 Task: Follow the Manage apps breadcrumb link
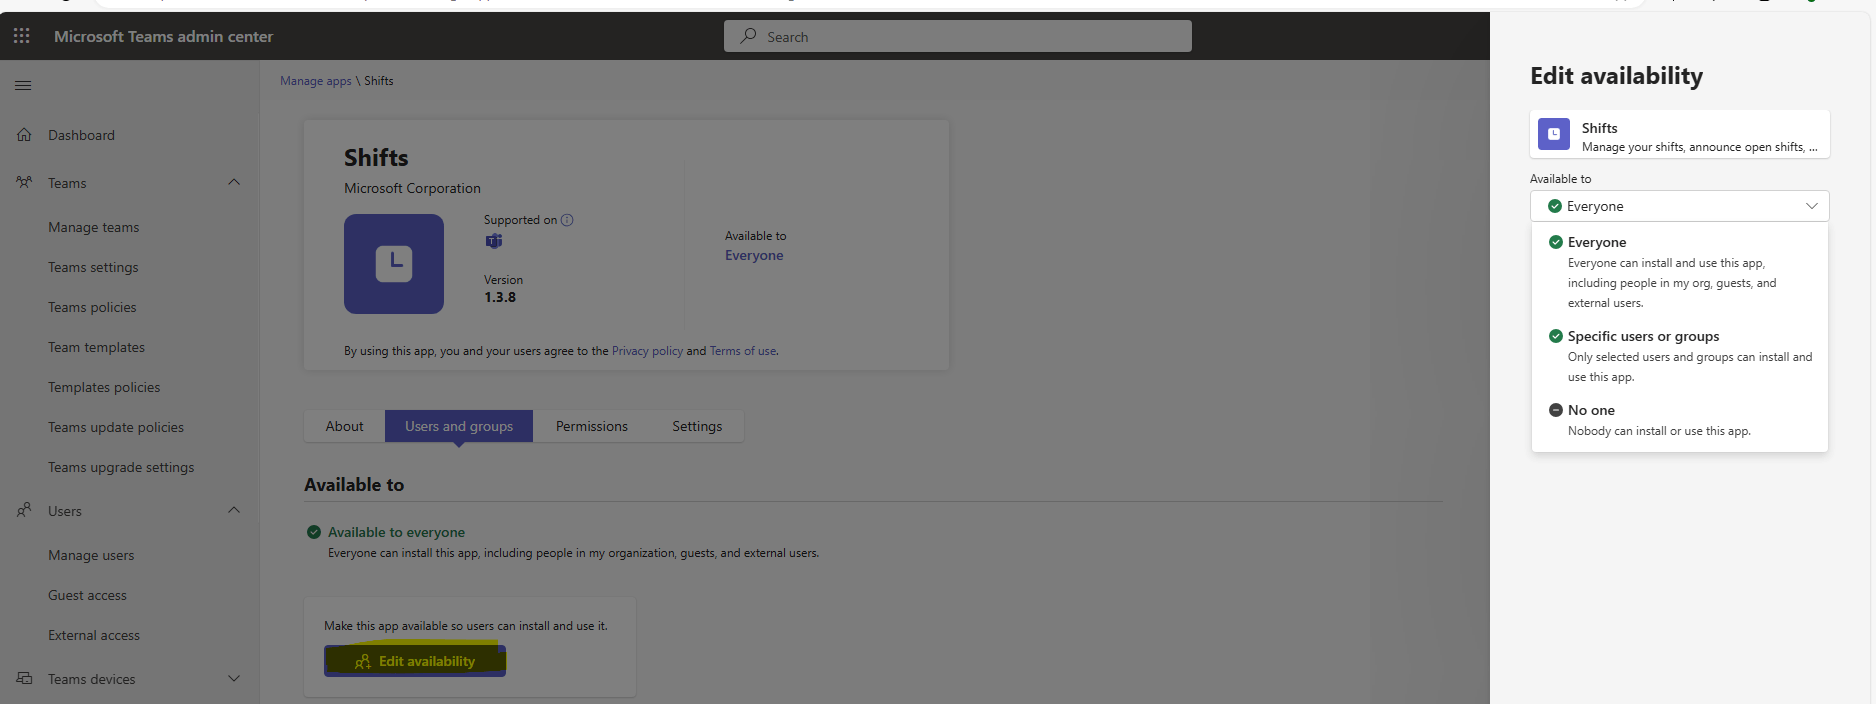[x=316, y=81]
